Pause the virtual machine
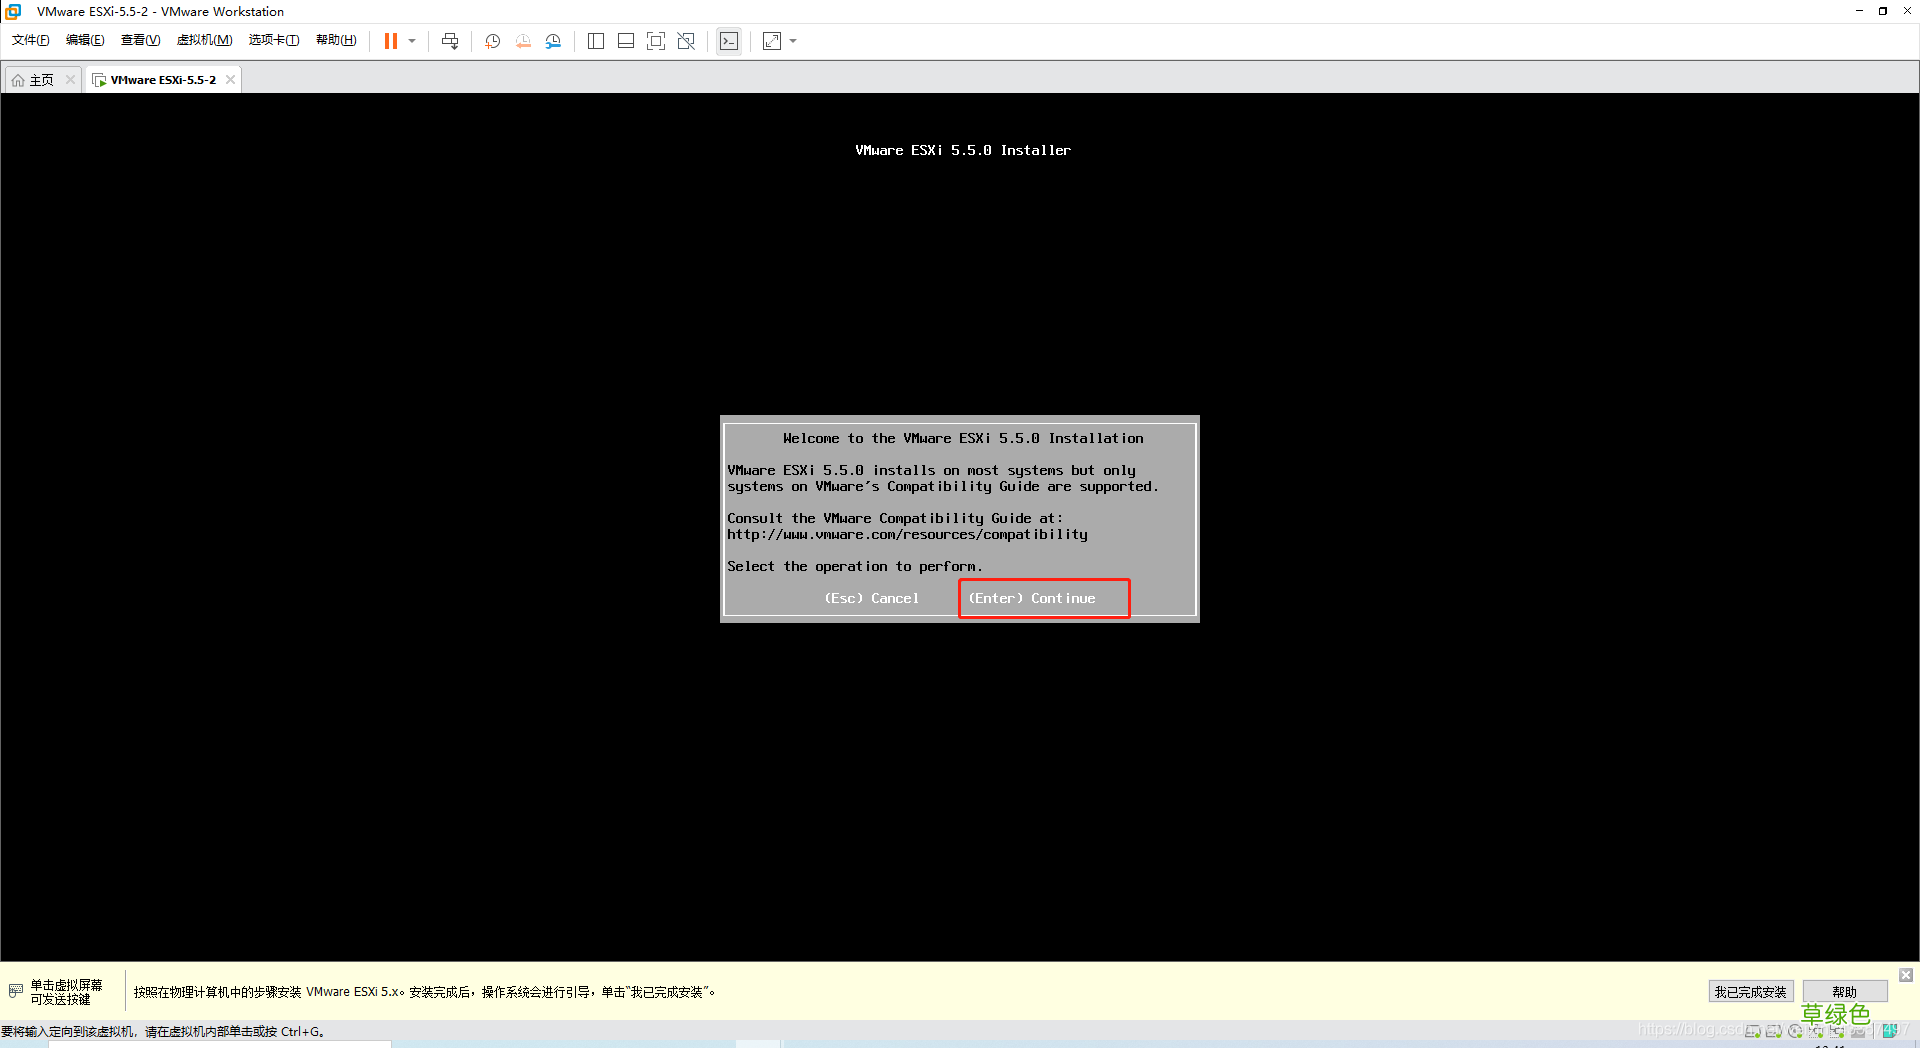 point(391,41)
